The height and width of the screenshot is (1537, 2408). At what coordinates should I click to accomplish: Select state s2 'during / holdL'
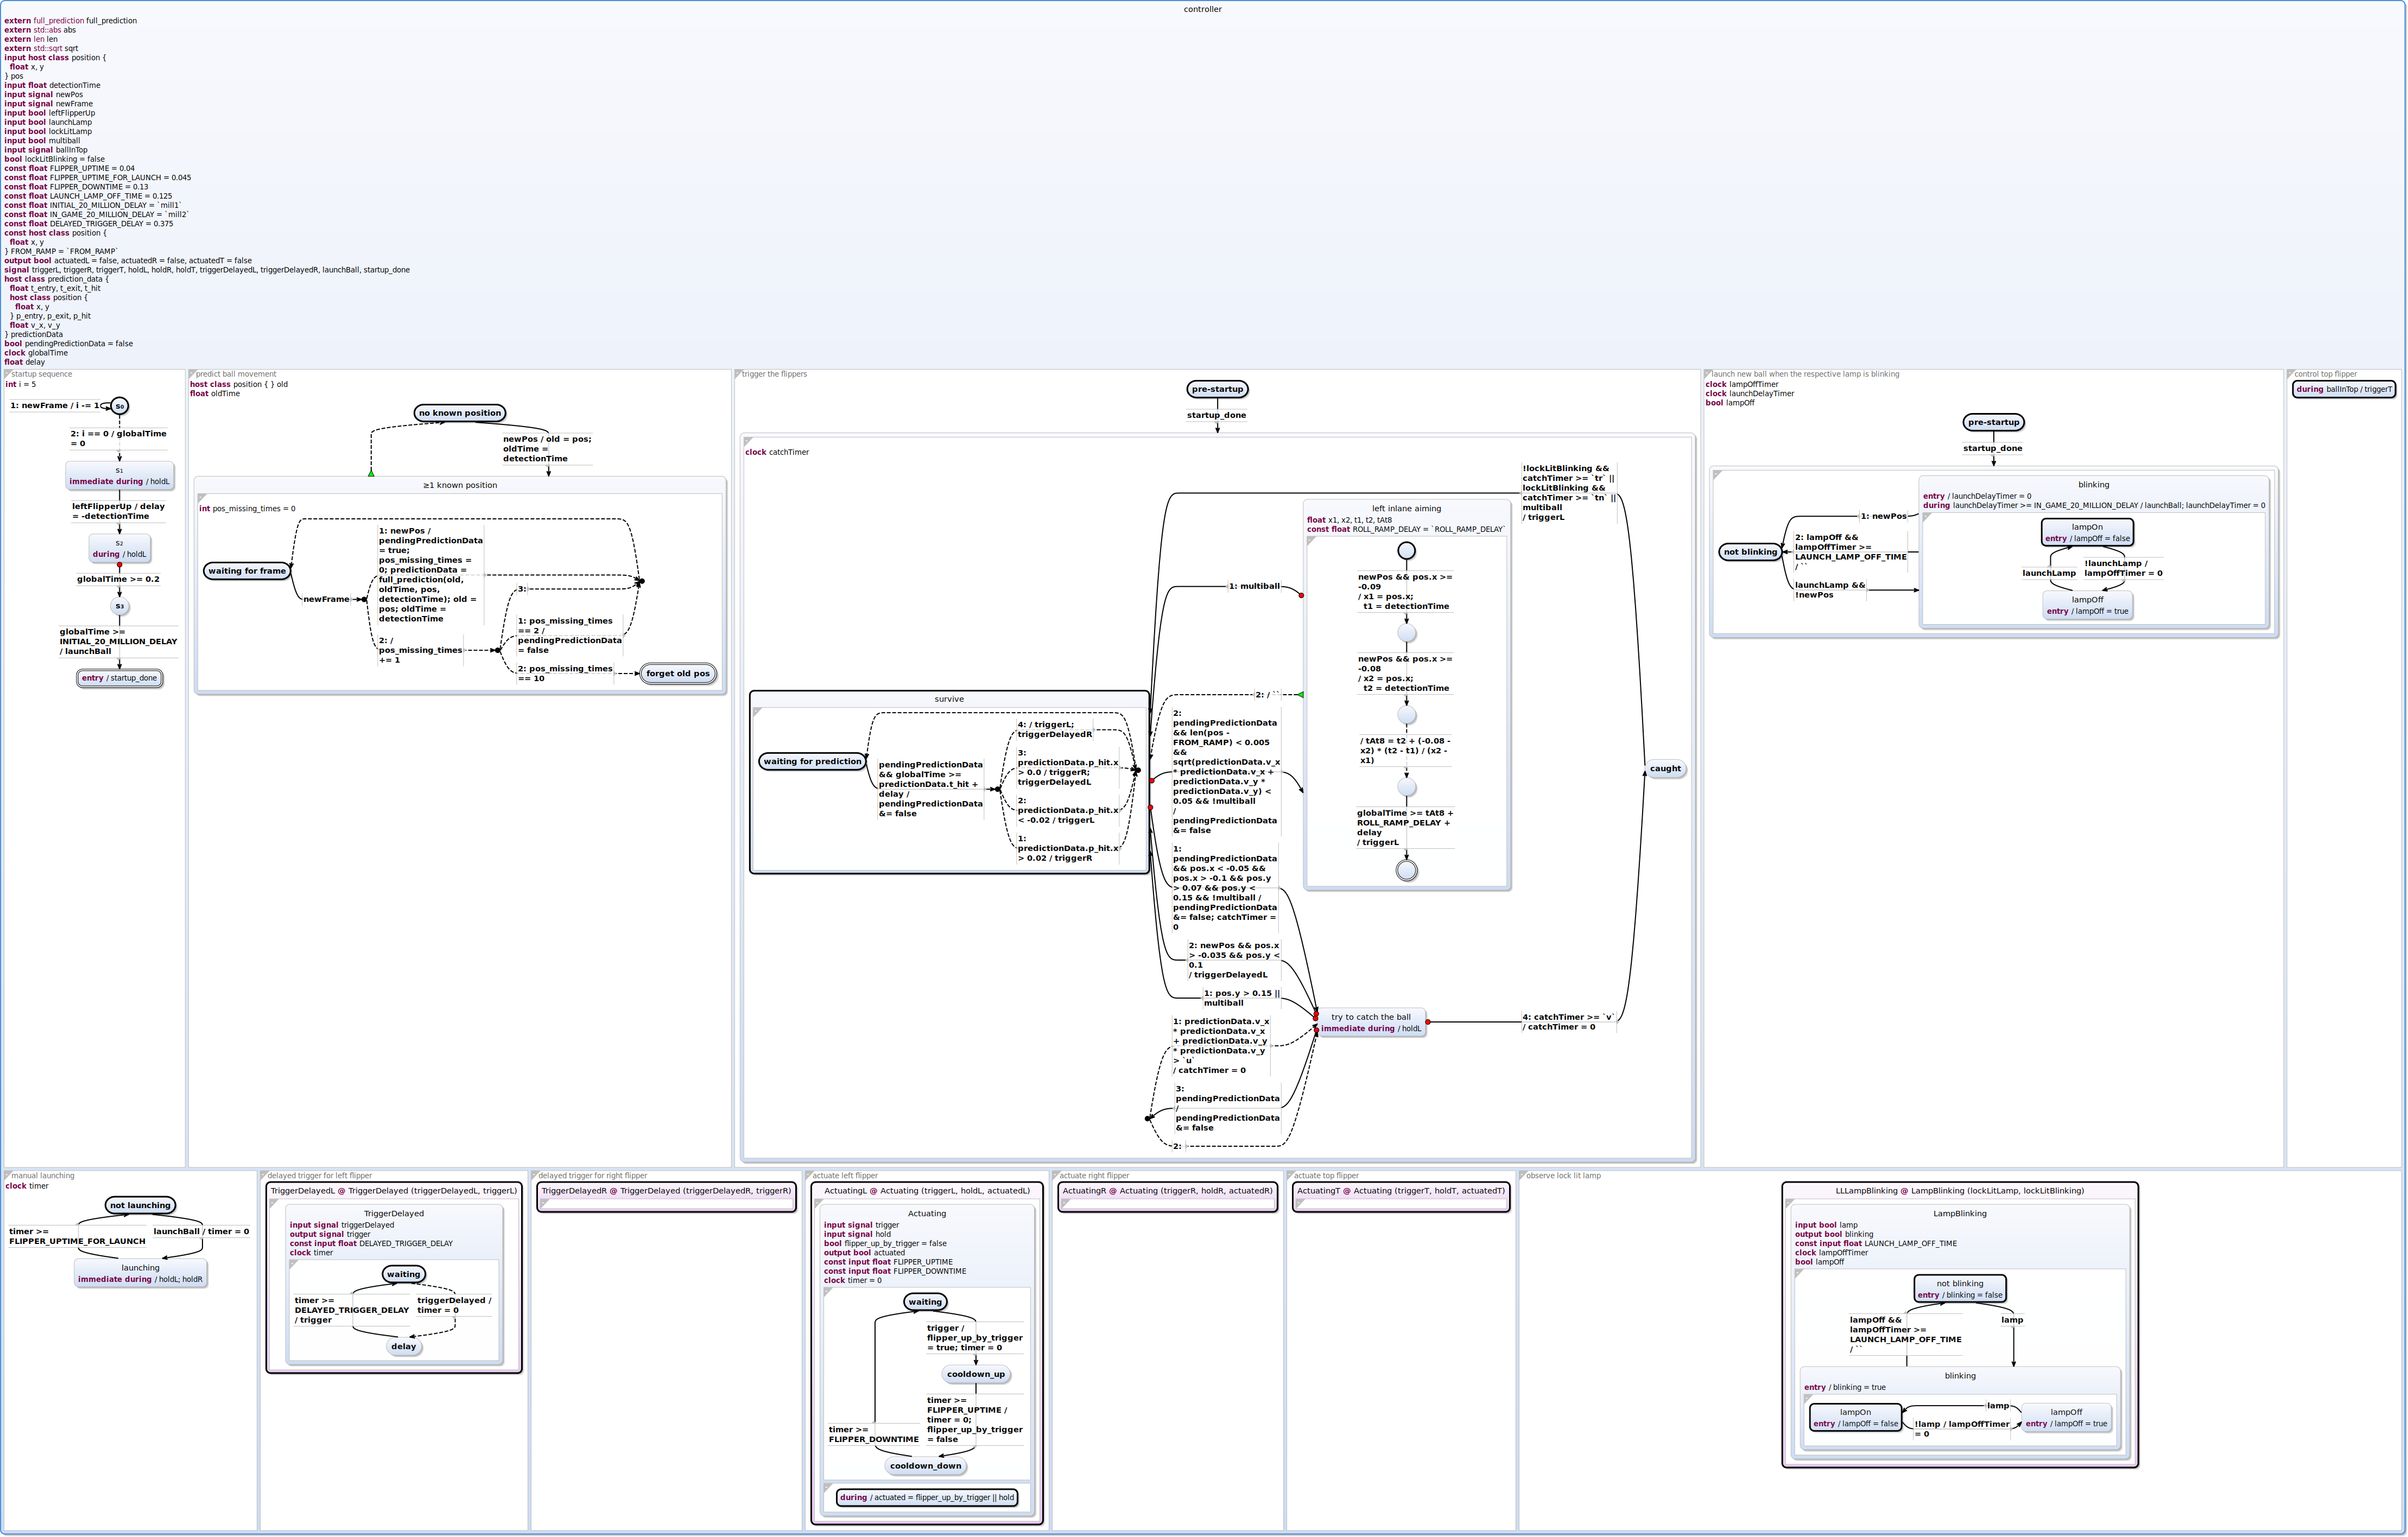click(x=119, y=549)
